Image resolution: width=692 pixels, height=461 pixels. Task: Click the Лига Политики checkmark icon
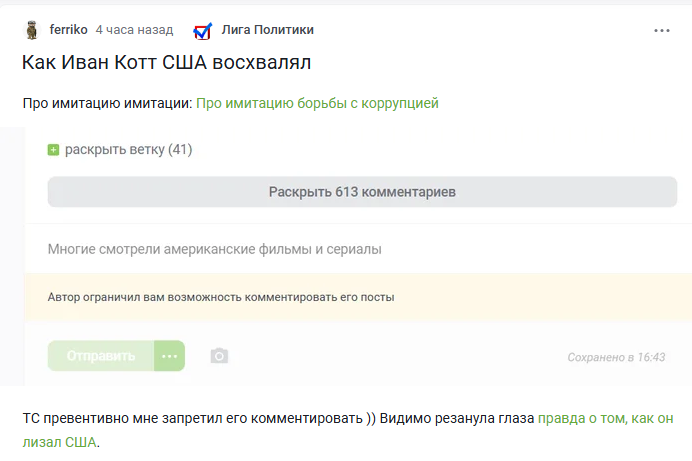[203, 31]
